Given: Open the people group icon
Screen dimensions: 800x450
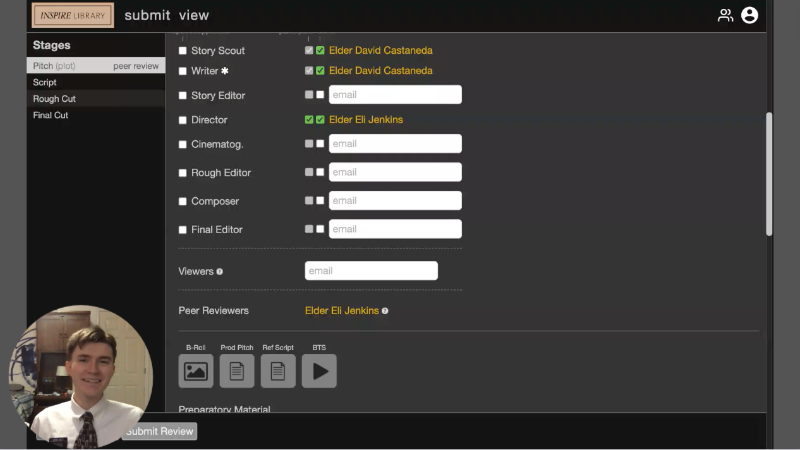Looking at the screenshot, I should 725,15.
